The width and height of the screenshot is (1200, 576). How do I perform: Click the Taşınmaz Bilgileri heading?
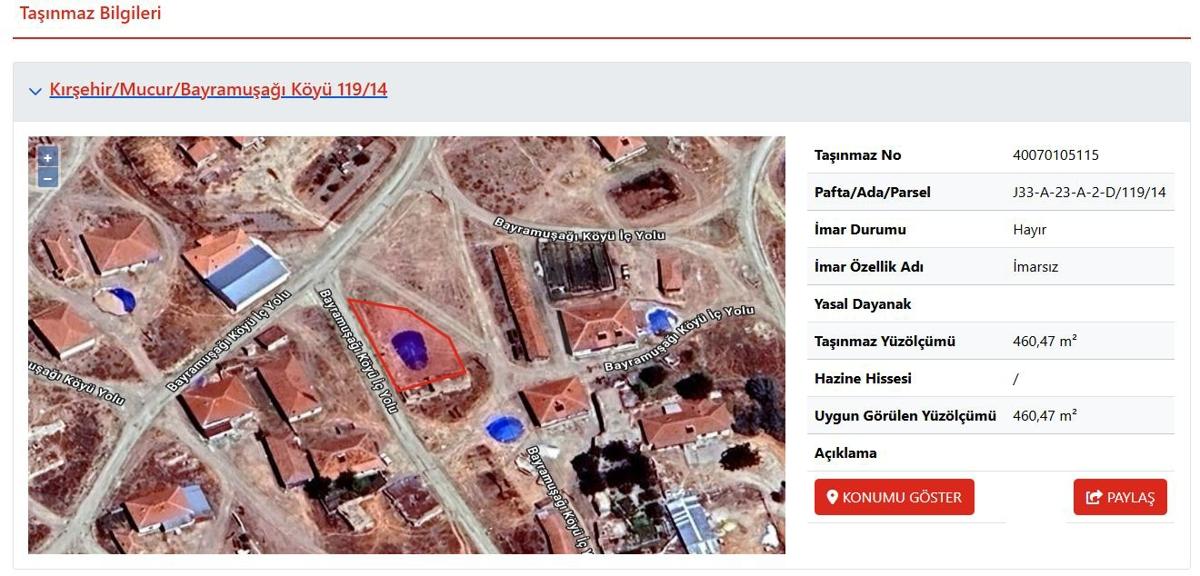tap(90, 14)
